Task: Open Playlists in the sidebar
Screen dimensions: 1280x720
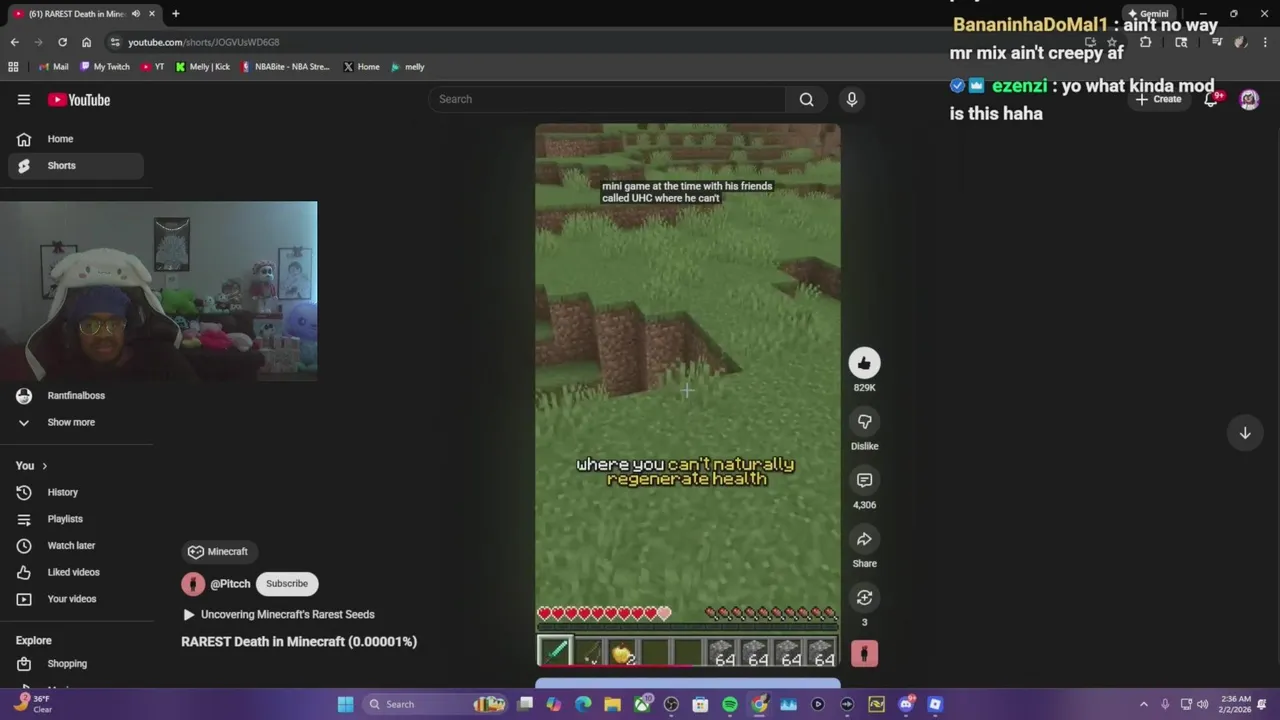Action: [x=76, y=519]
